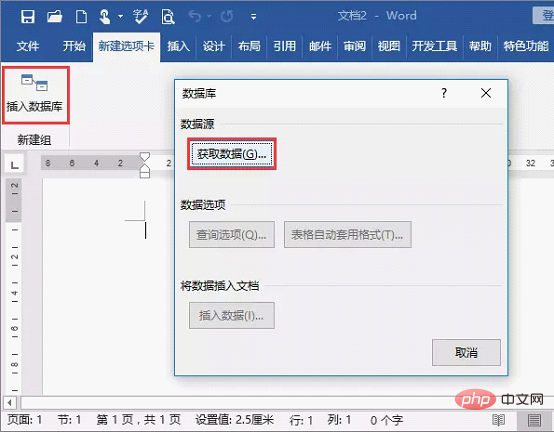Close the 数据库 dialog
Viewport: 554px width, 432px height.
486,93
